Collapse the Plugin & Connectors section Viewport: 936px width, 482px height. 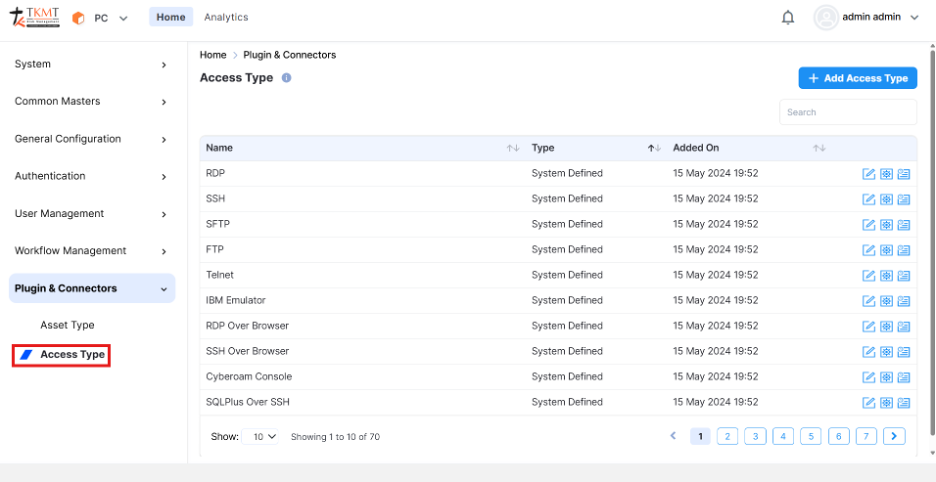point(92,288)
